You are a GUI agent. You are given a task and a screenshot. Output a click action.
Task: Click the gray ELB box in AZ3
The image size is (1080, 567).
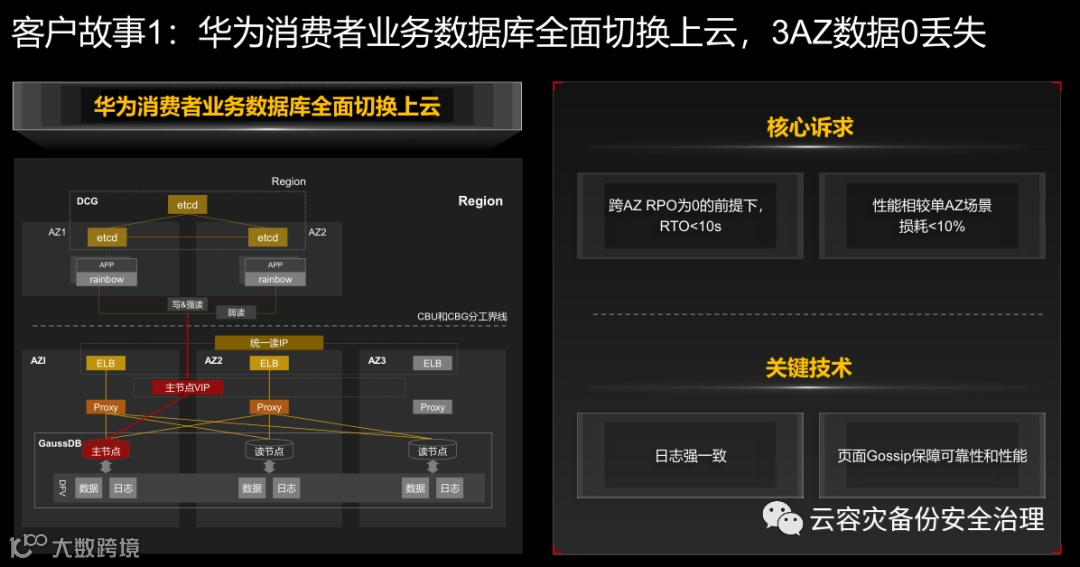pyautogui.click(x=433, y=363)
